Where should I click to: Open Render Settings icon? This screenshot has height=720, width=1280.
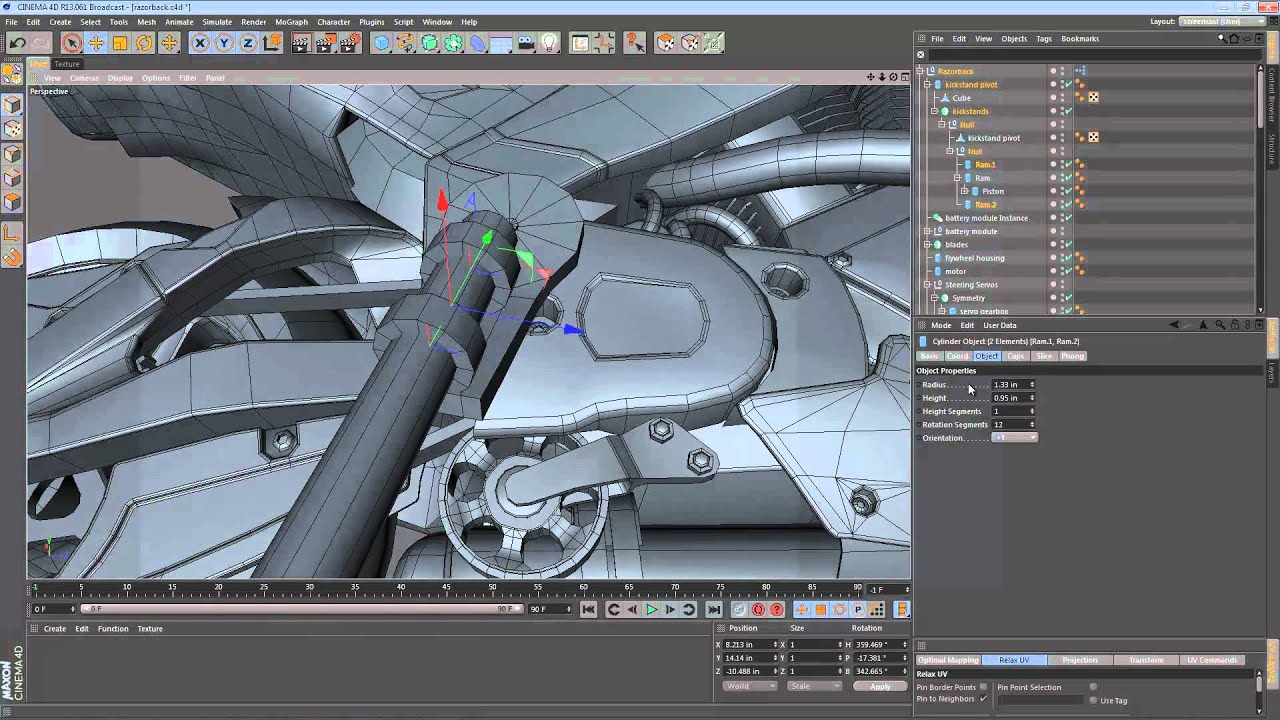pyautogui.click(x=350, y=43)
